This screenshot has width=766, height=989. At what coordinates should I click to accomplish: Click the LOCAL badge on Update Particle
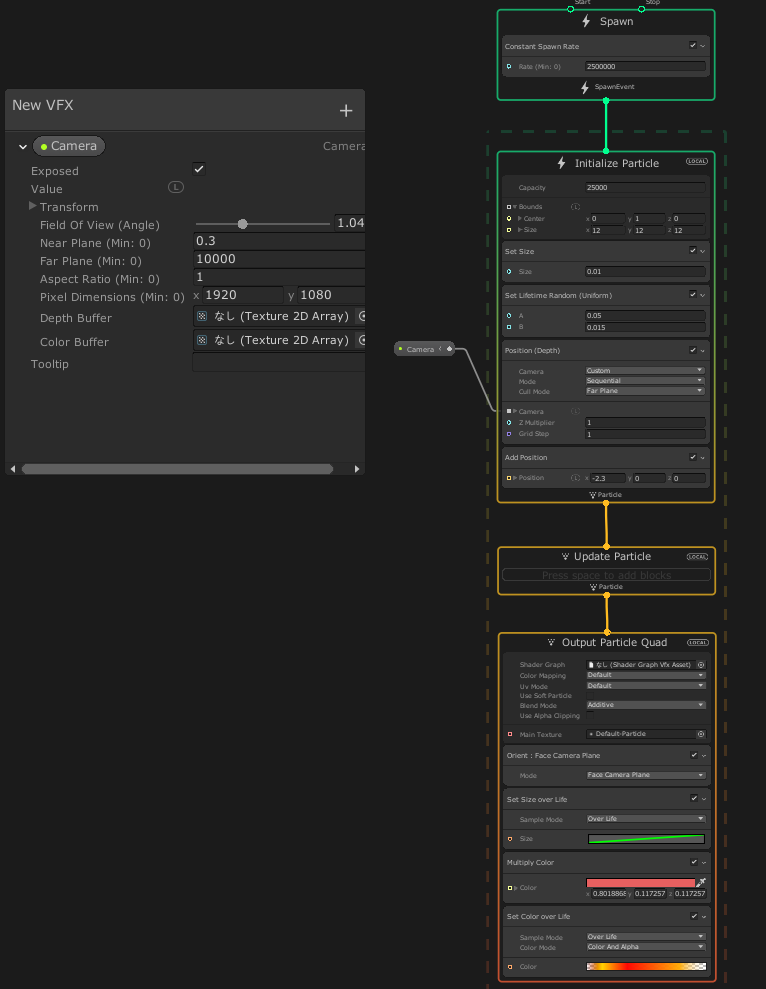697,557
